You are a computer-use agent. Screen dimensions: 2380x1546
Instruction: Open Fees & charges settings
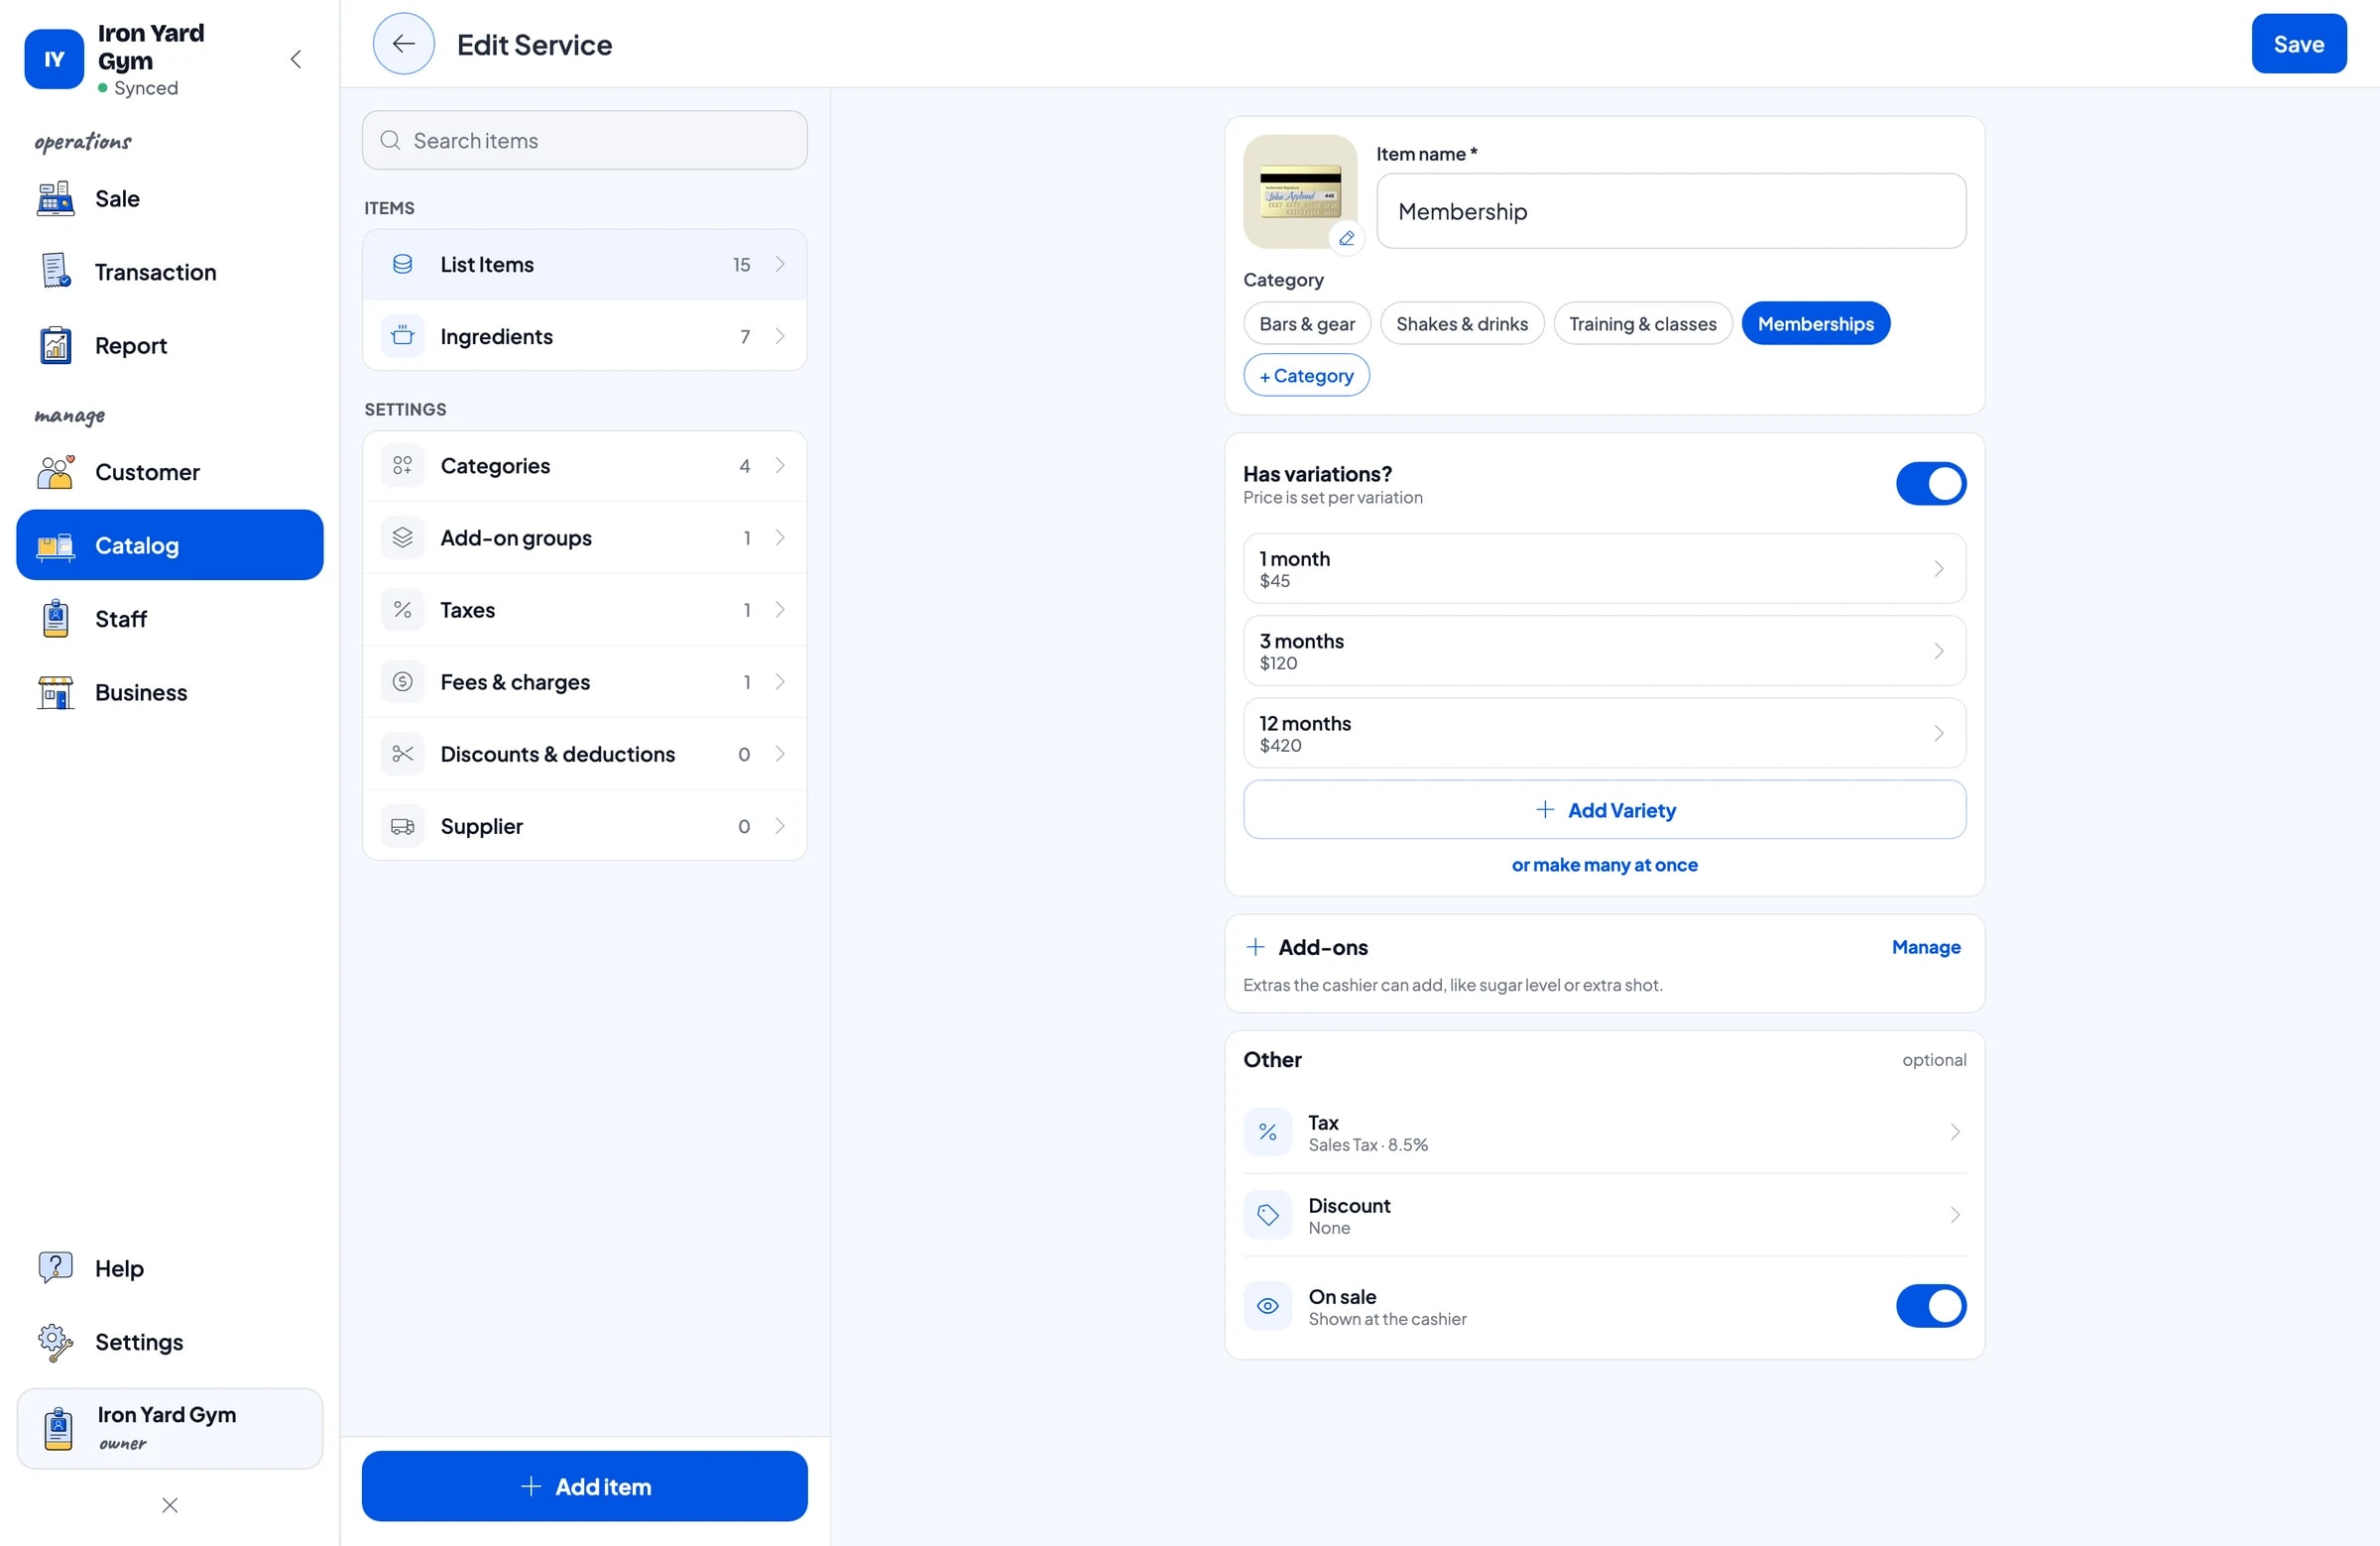click(584, 681)
